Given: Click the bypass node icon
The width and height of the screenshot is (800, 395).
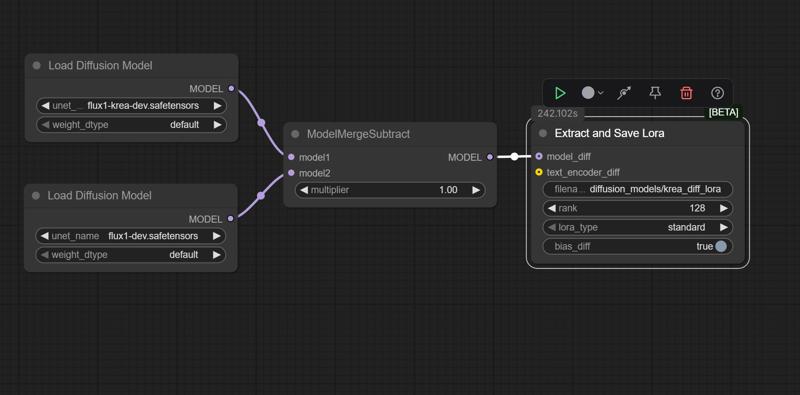Looking at the screenshot, I should 623,93.
